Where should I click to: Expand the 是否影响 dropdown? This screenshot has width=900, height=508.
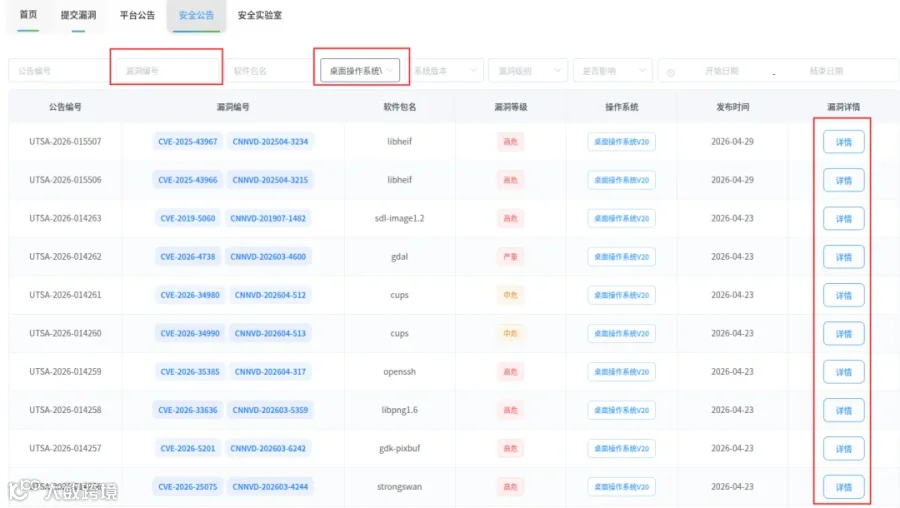(612, 71)
